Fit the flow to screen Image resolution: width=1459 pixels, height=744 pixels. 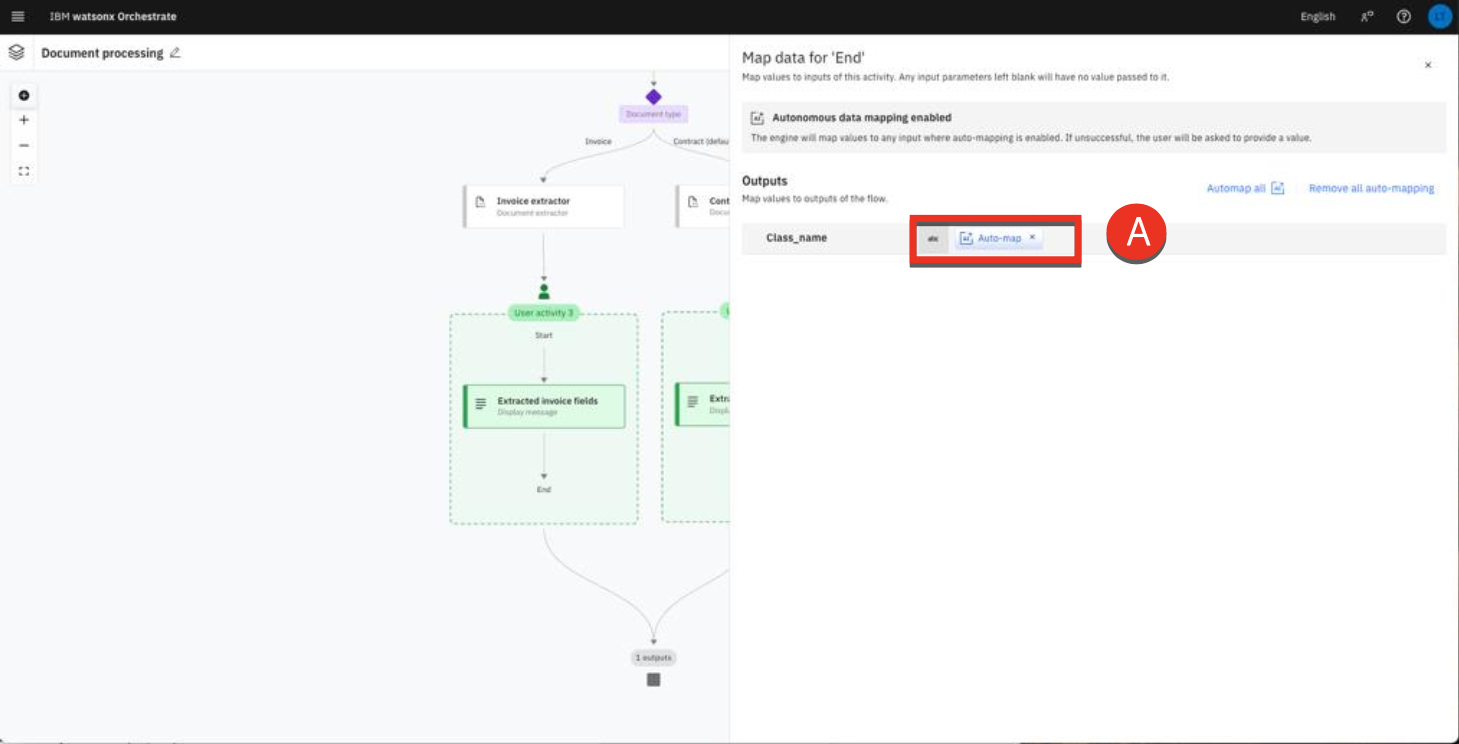[24, 171]
